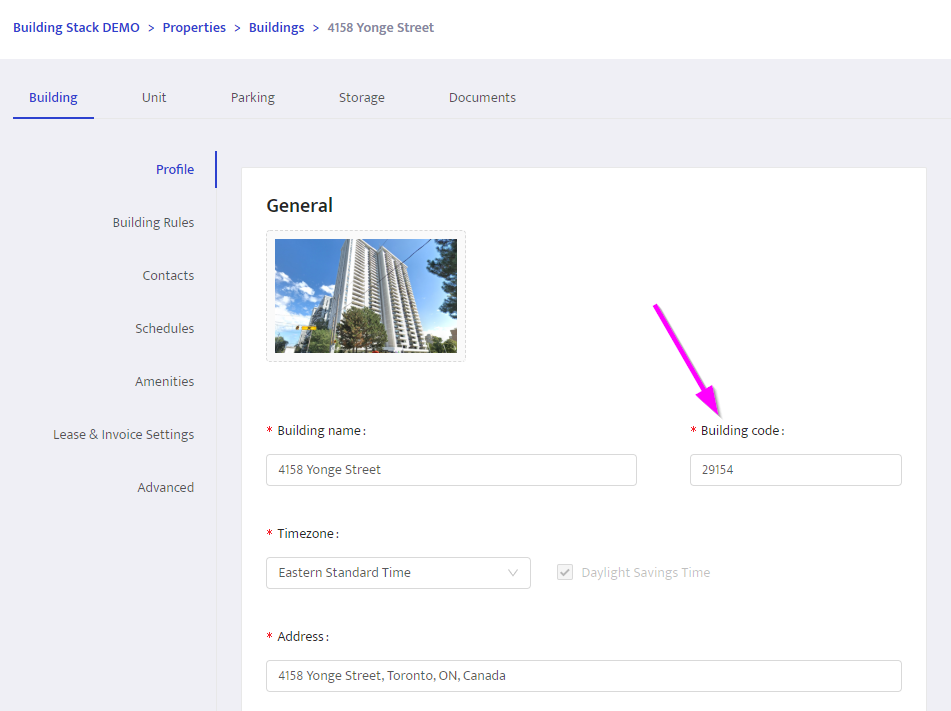Navigate to Buildings breadcrumb link
This screenshot has height=711, width=951.
tap(276, 28)
